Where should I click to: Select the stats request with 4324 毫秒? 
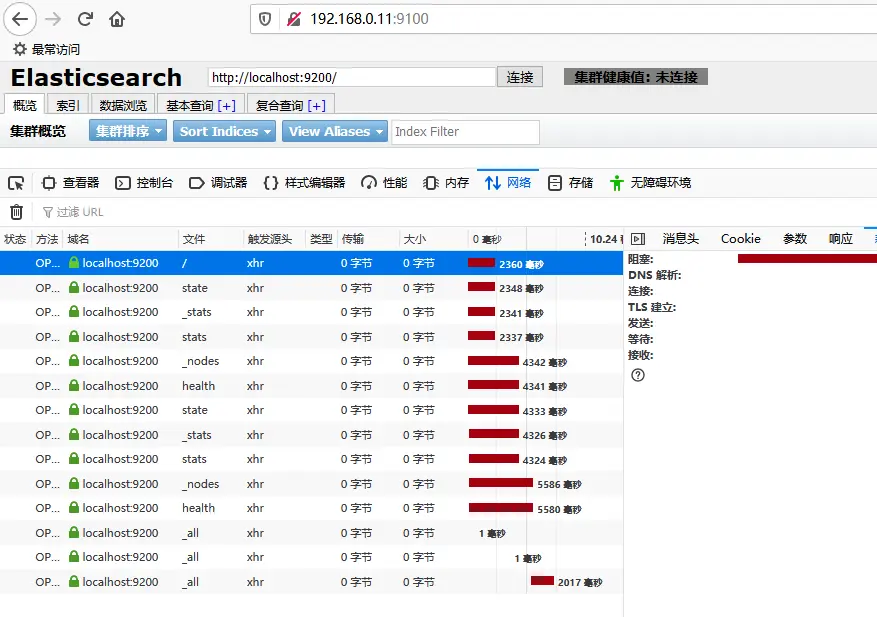pyautogui.click(x=312, y=459)
